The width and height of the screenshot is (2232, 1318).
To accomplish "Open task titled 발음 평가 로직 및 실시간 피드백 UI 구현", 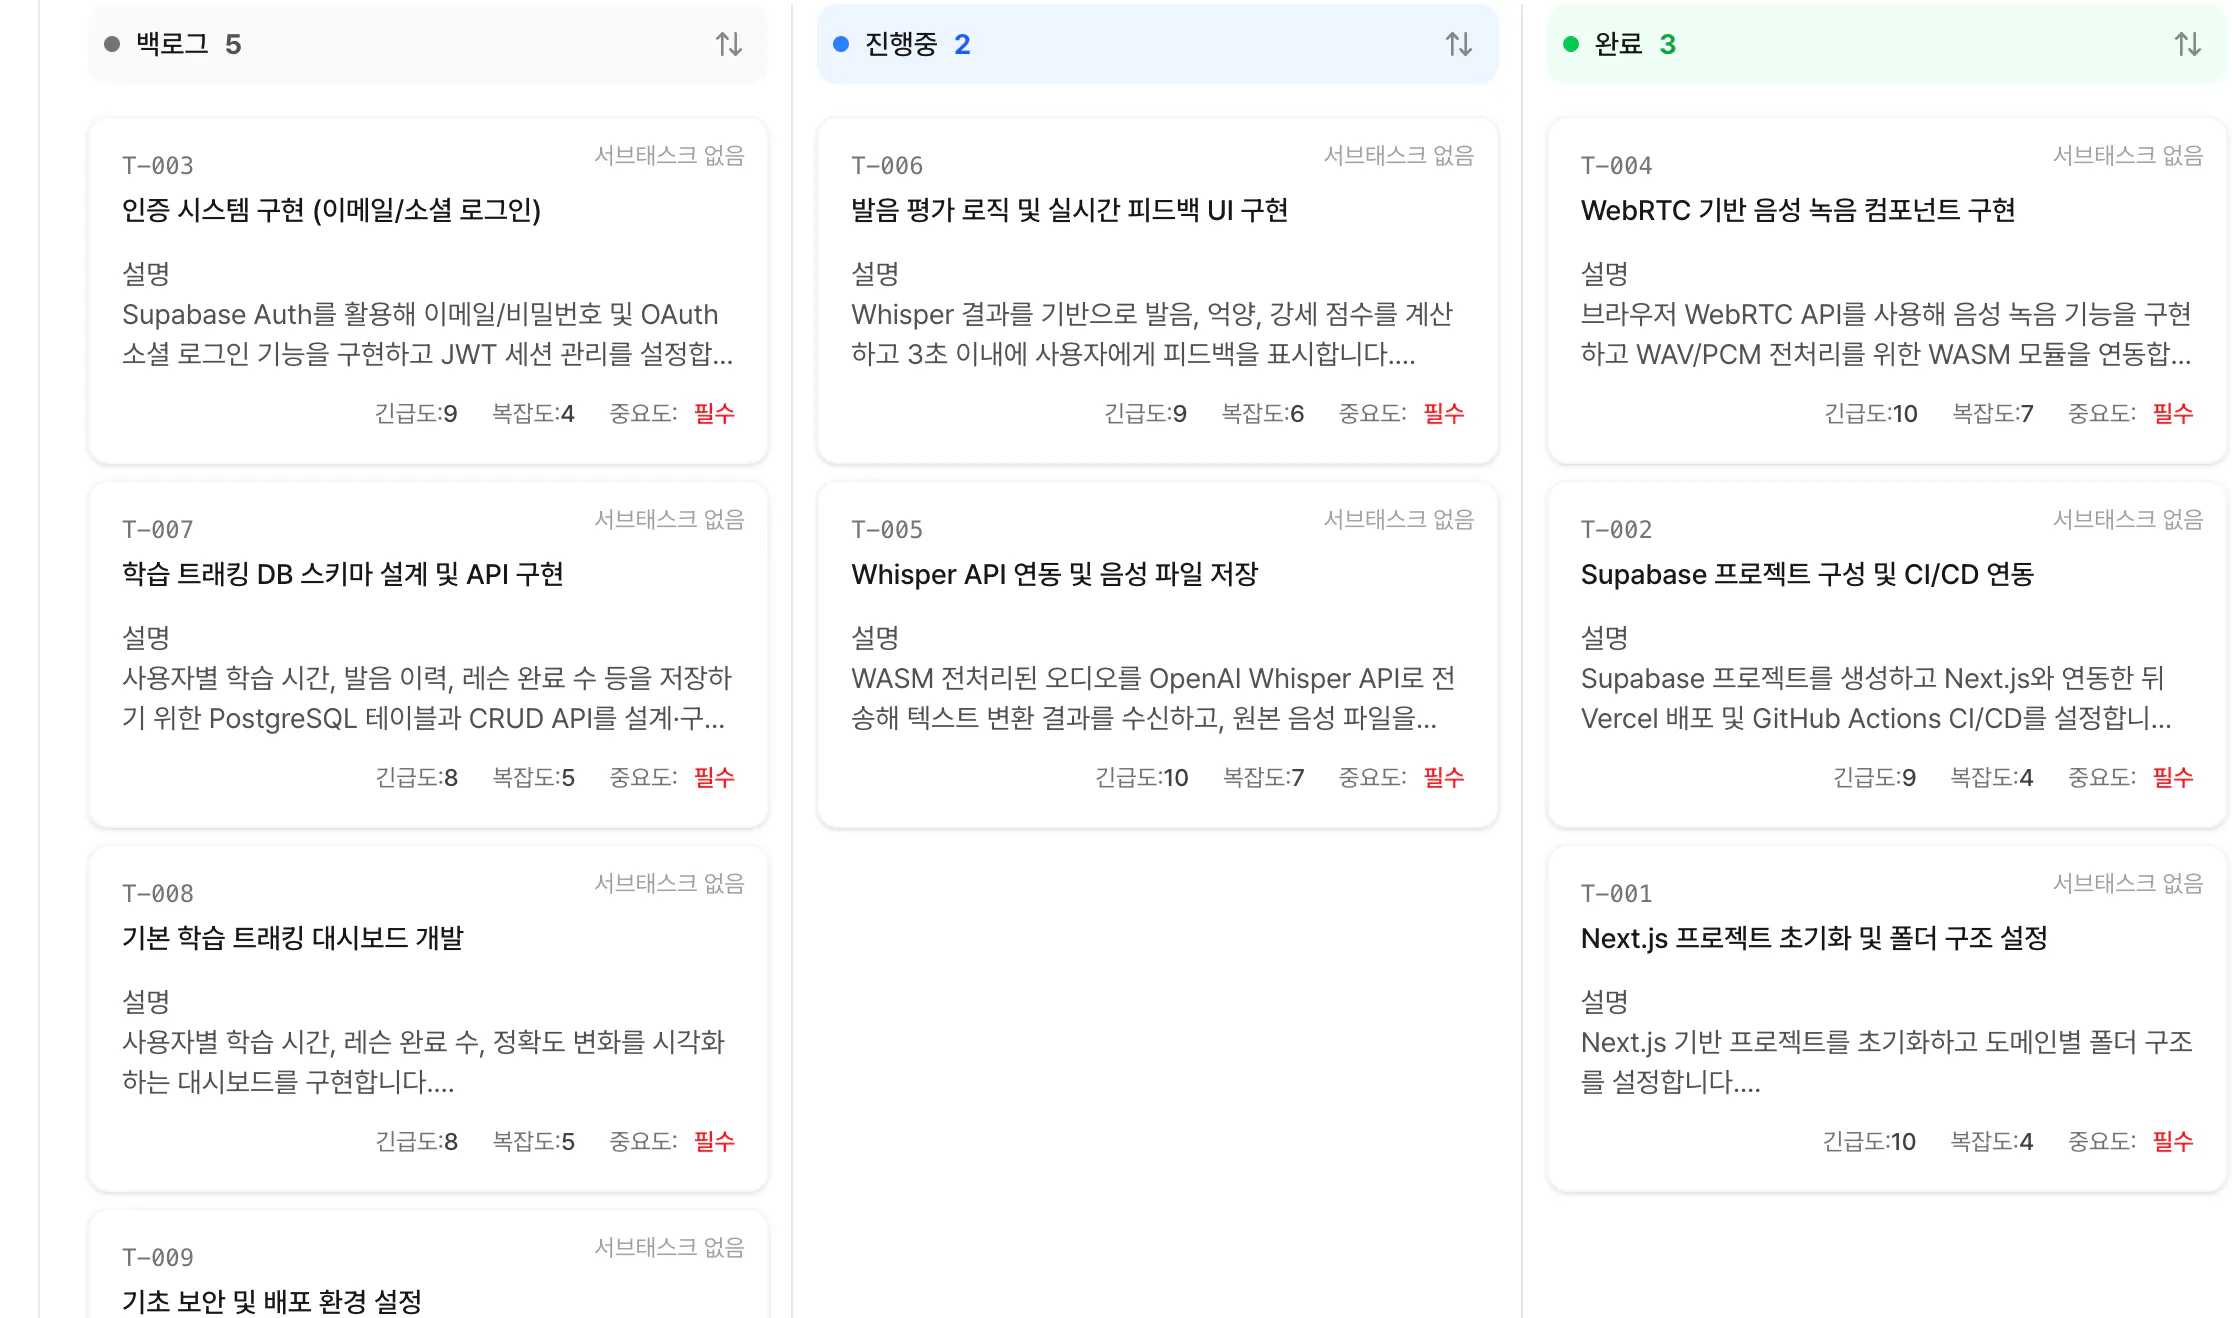I will (1070, 210).
